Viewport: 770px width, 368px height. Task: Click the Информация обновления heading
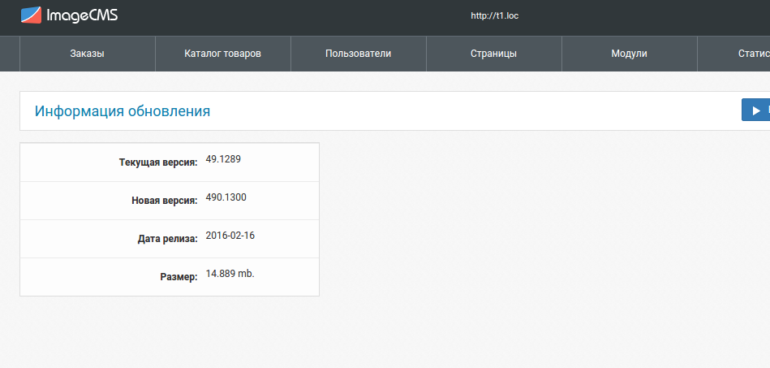(122, 111)
